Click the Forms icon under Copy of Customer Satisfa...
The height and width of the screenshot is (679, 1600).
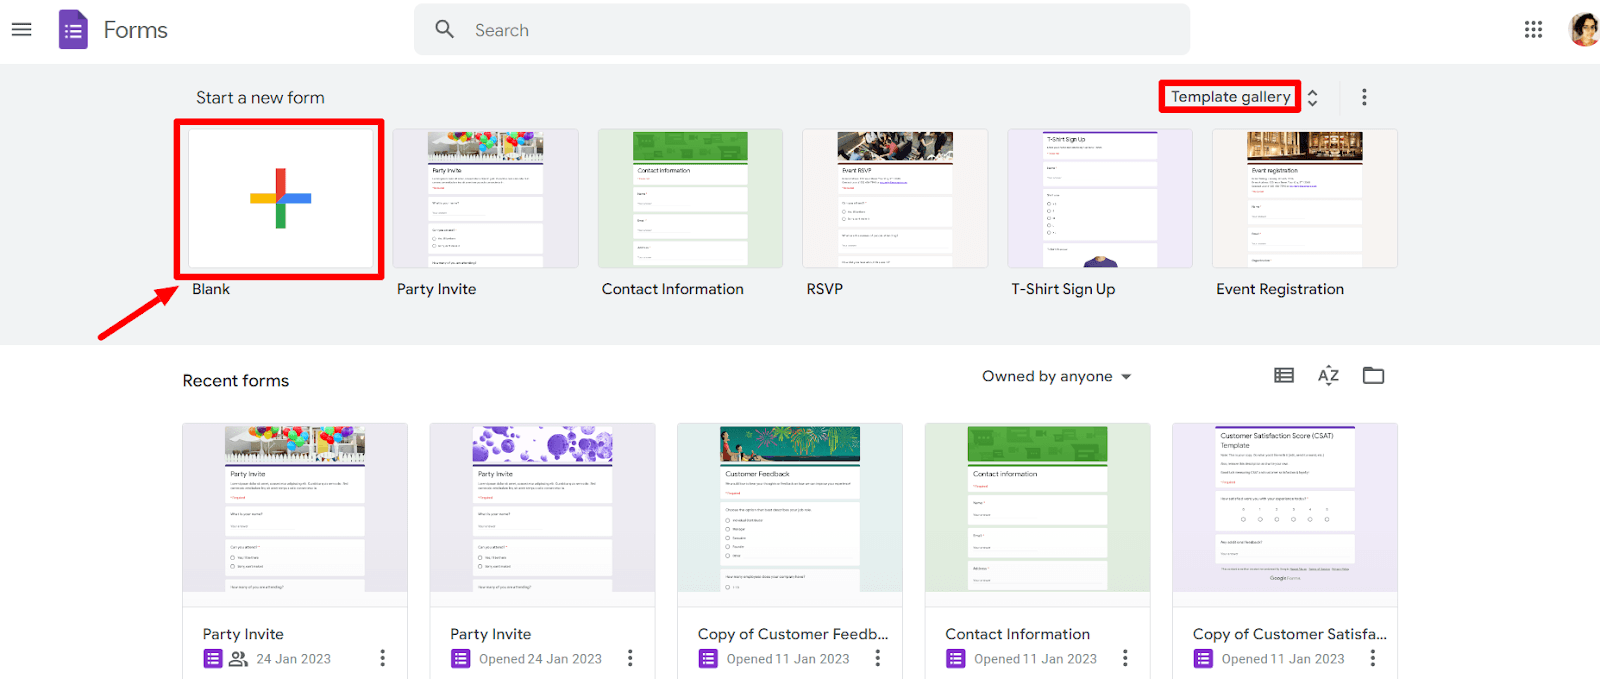coord(1203,659)
